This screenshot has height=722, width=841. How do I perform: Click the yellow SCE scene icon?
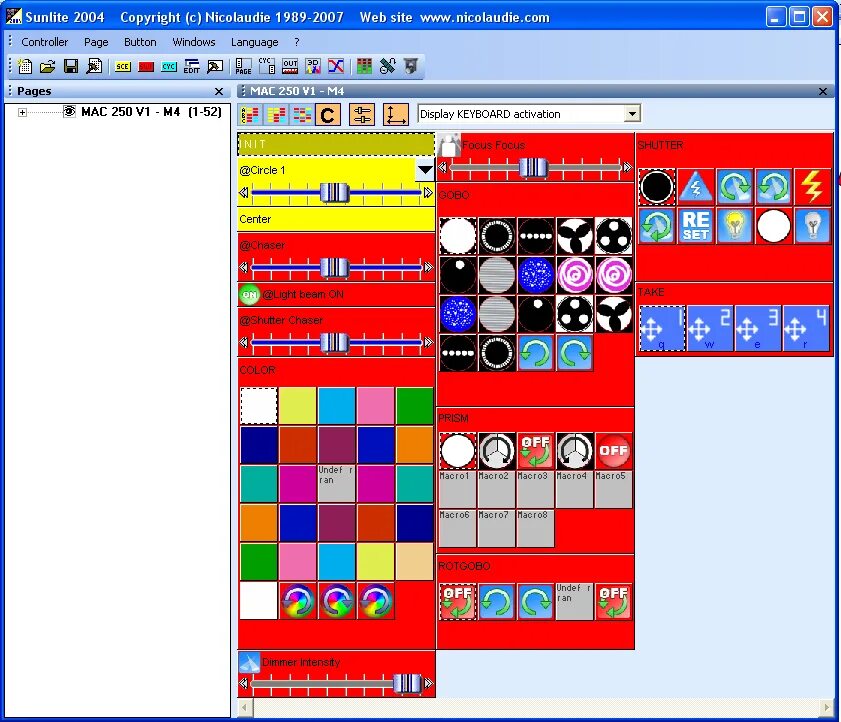pos(123,67)
